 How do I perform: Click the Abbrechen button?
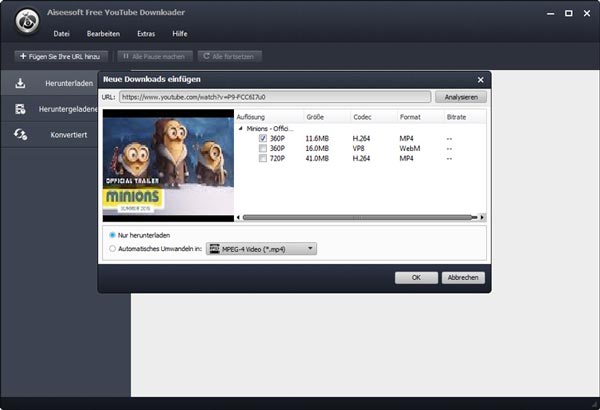pyautogui.click(x=463, y=278)
